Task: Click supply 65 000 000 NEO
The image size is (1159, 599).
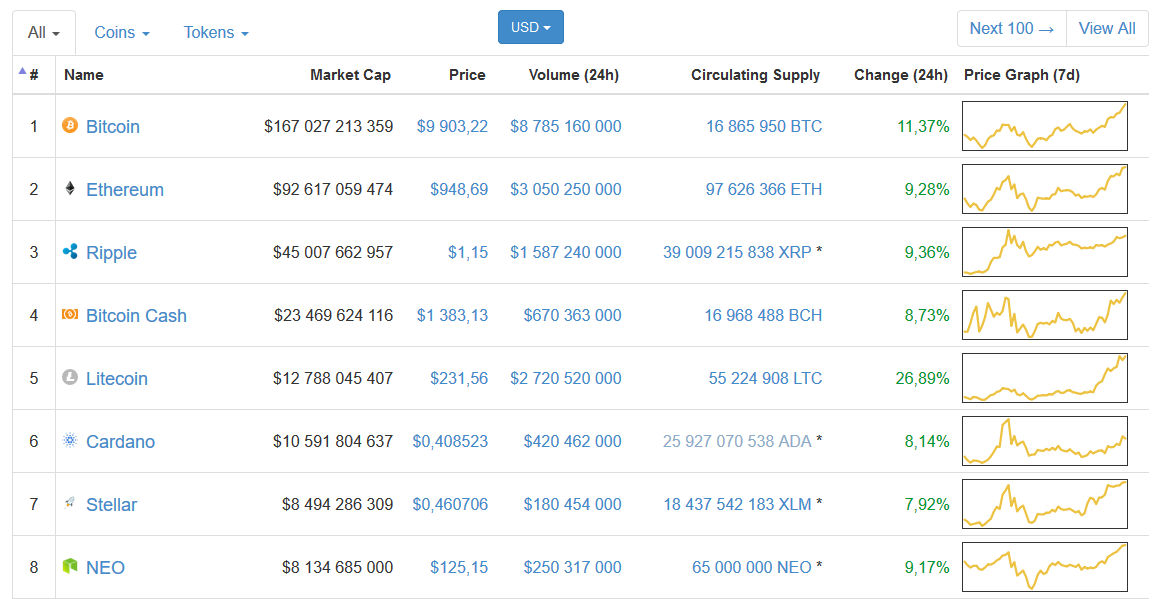Action: tap(752, 567)
